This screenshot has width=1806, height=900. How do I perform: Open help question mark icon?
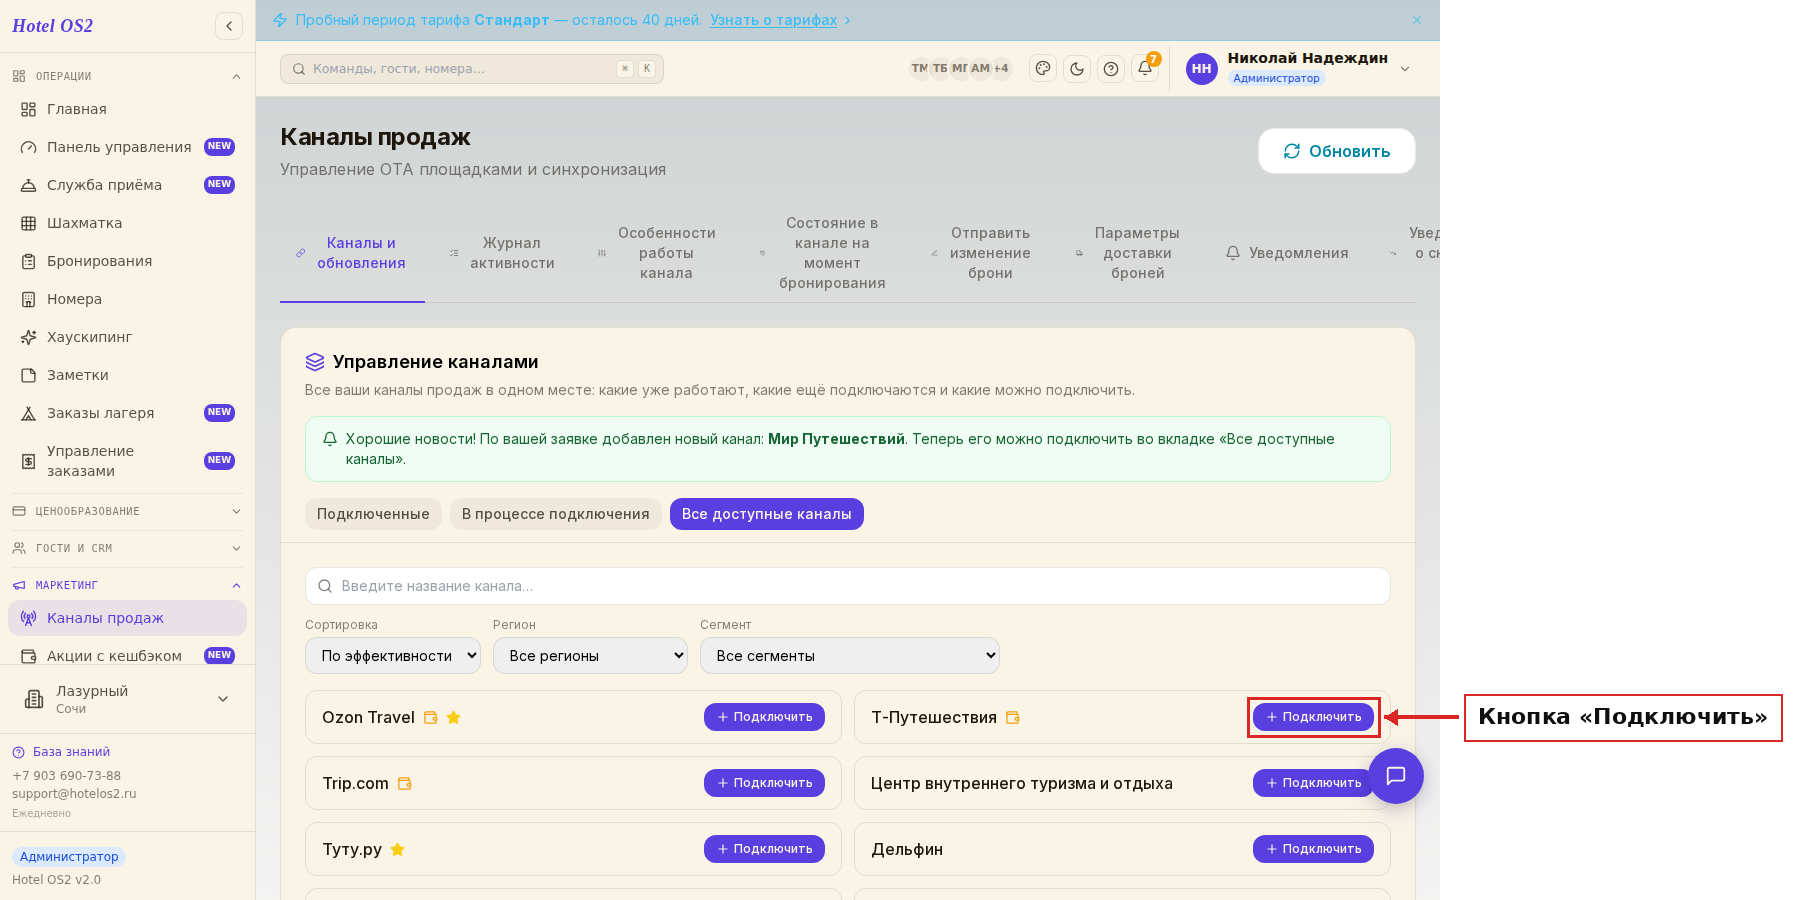point(1111,68)
